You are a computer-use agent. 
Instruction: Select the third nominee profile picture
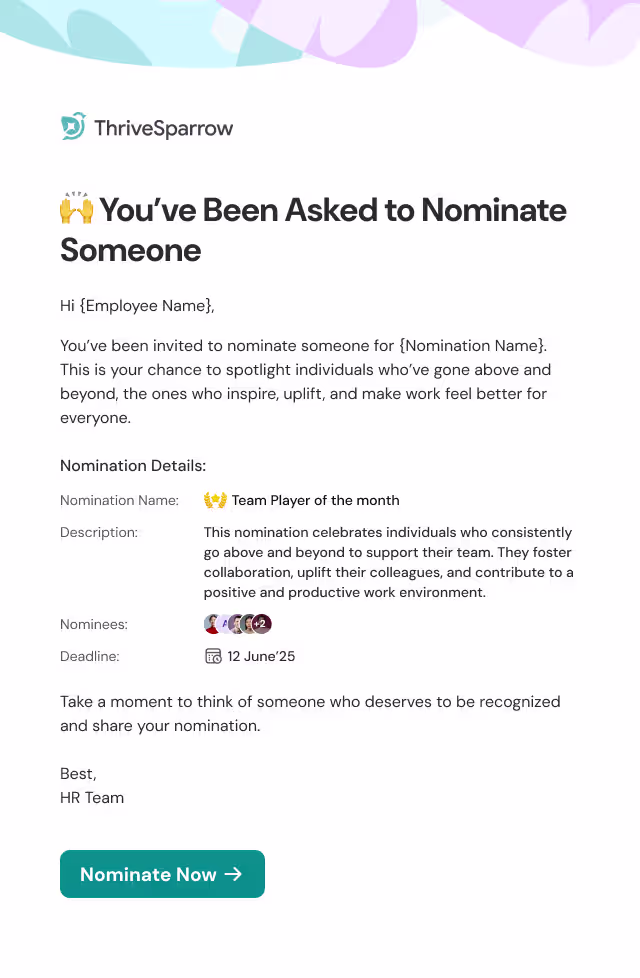[238, 623]
